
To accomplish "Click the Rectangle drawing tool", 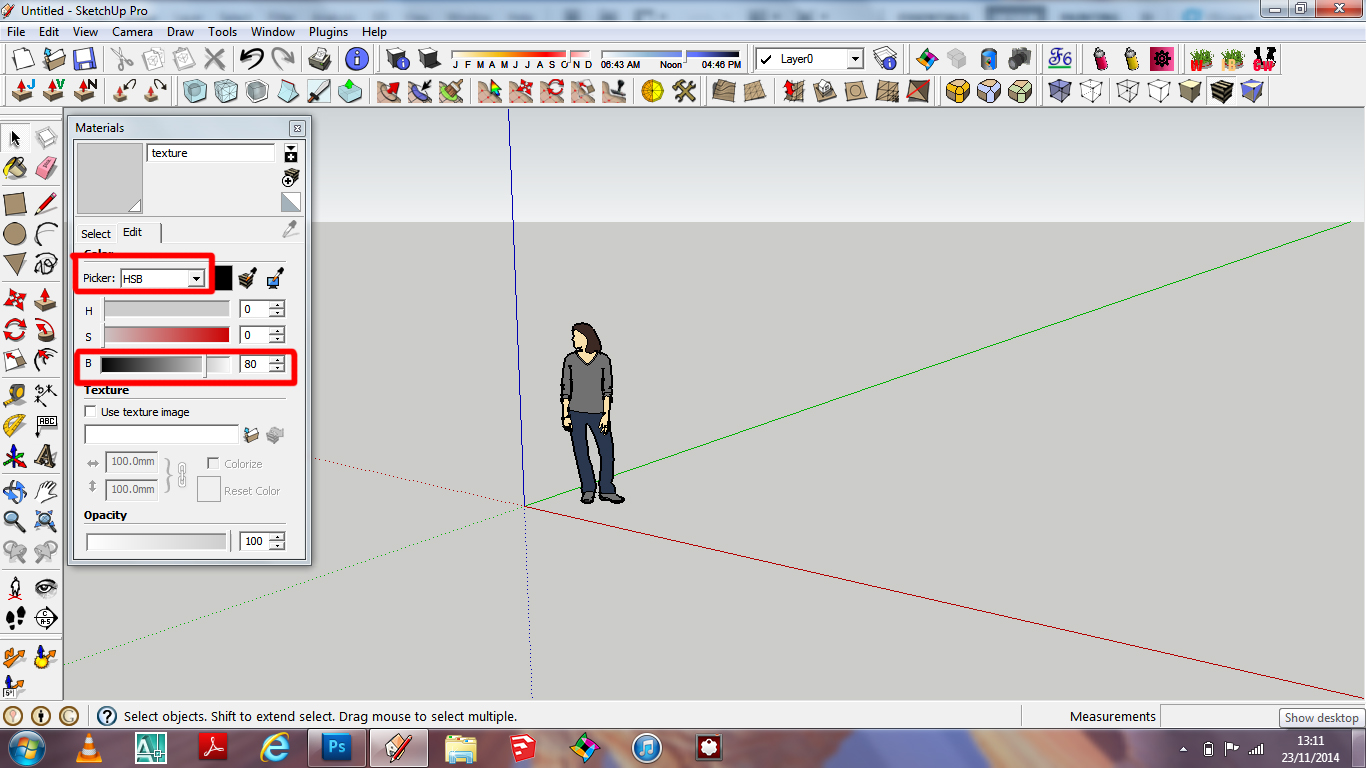I will [x=15, y=204].
